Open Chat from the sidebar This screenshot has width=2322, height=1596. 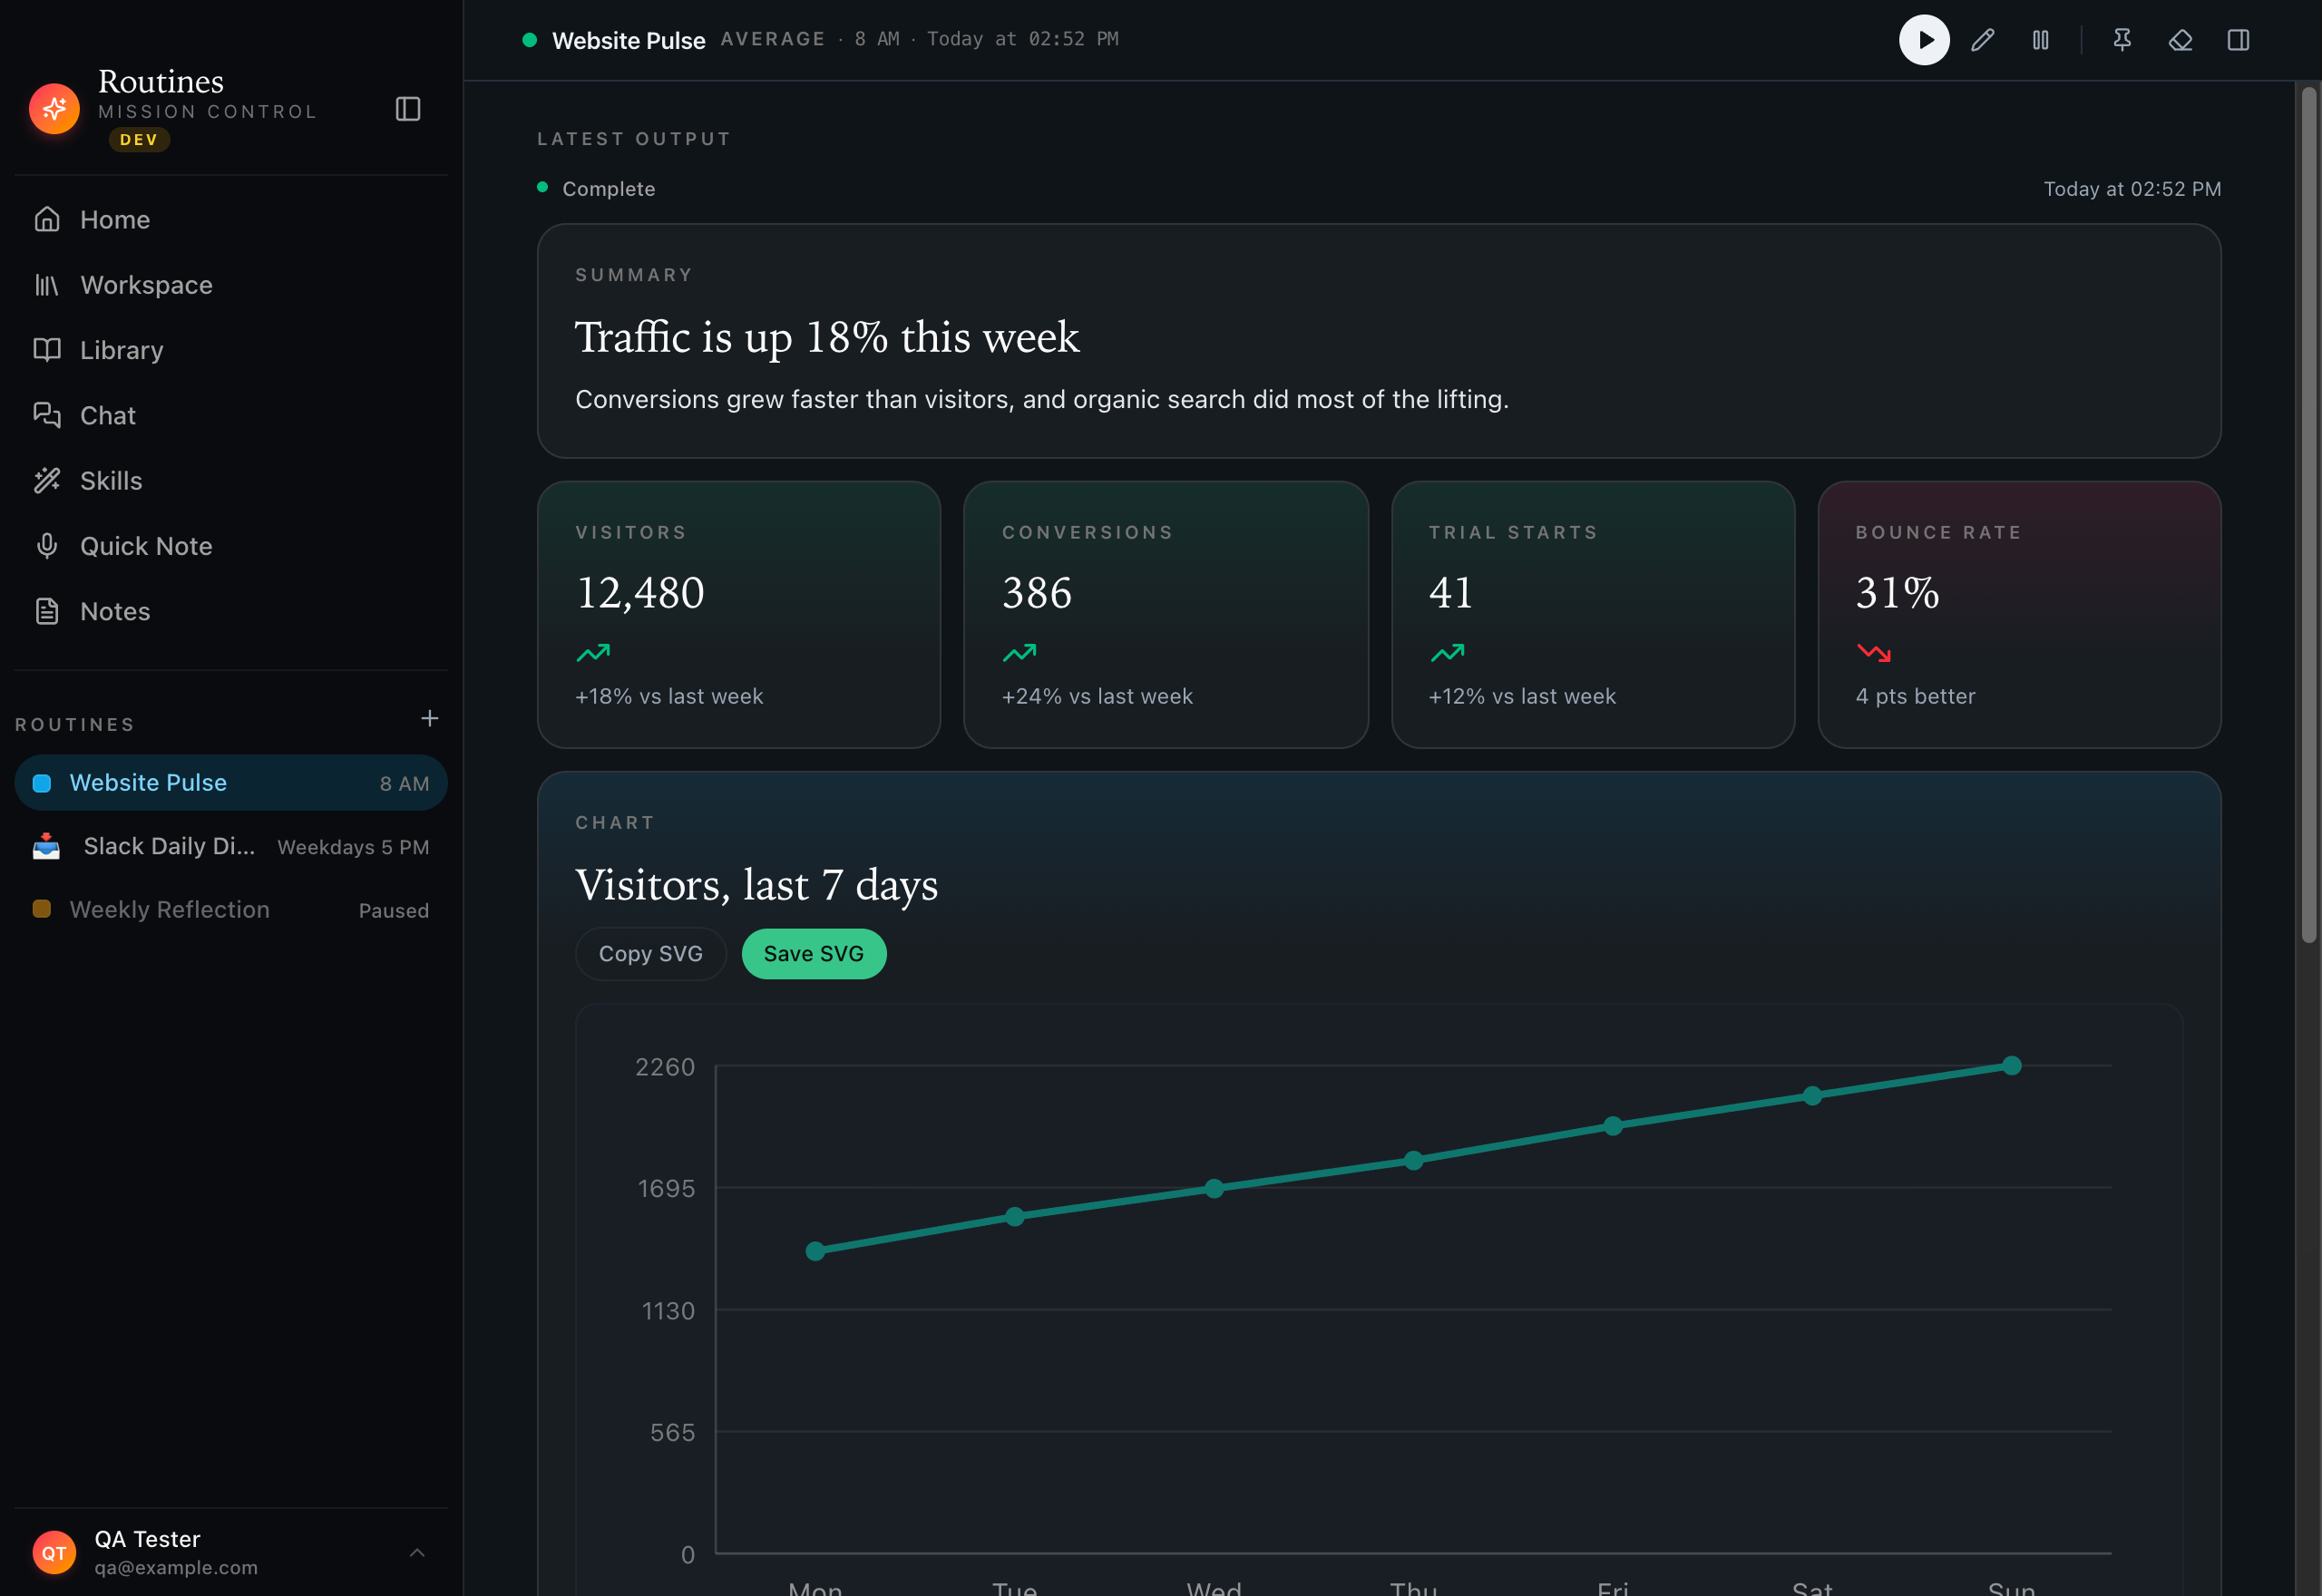tap(231, 416)
